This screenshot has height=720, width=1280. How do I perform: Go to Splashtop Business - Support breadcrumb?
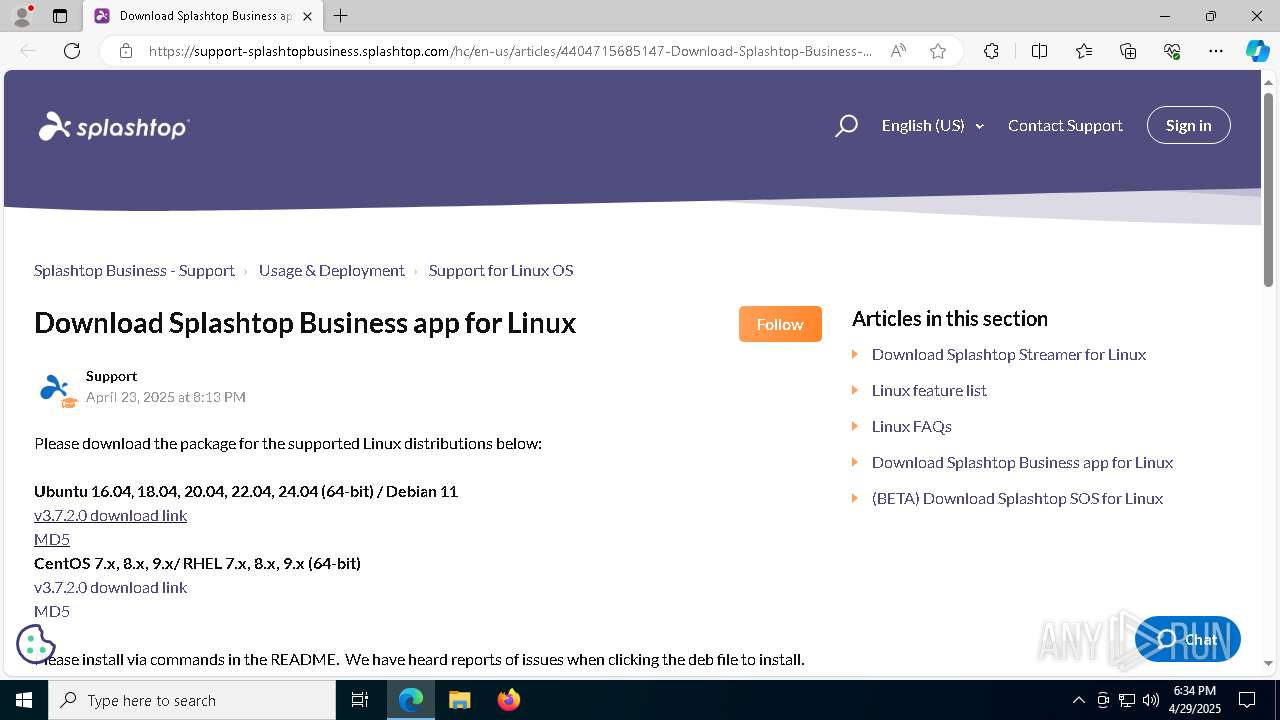click(134, 271)
